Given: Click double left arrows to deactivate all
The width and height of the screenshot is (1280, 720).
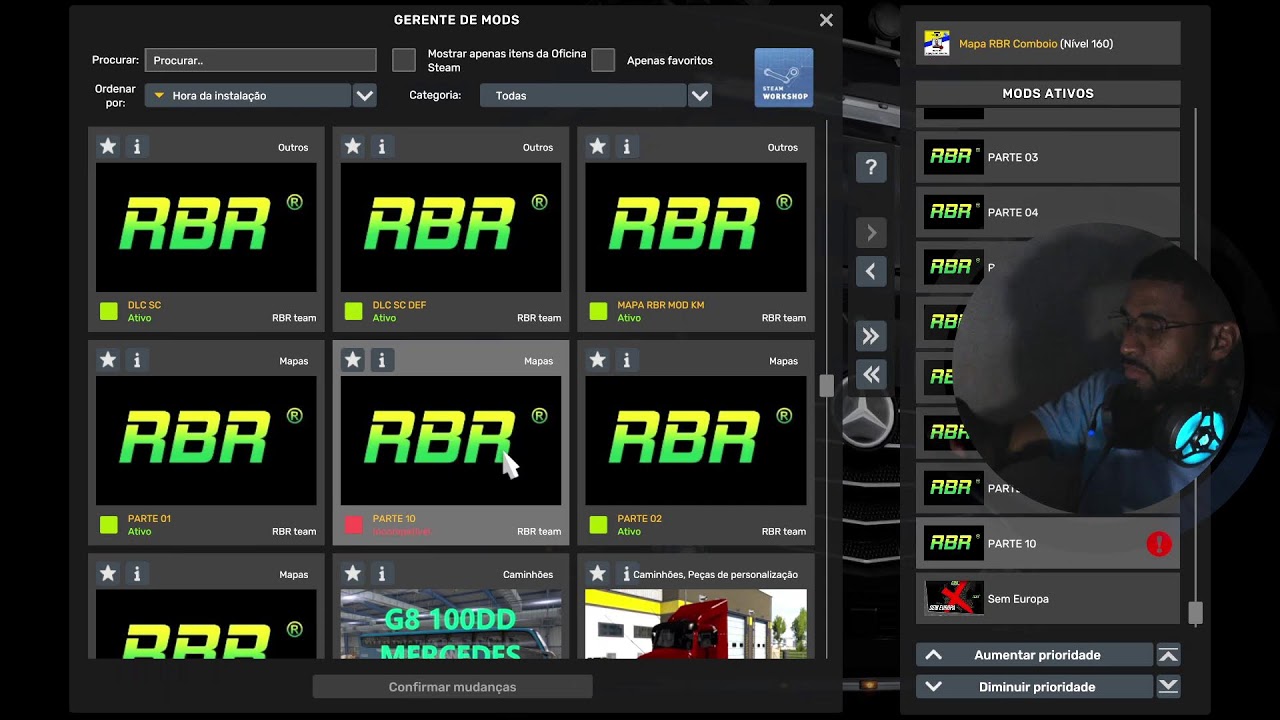Looking at the screenshot, I should tap(871, 374).
